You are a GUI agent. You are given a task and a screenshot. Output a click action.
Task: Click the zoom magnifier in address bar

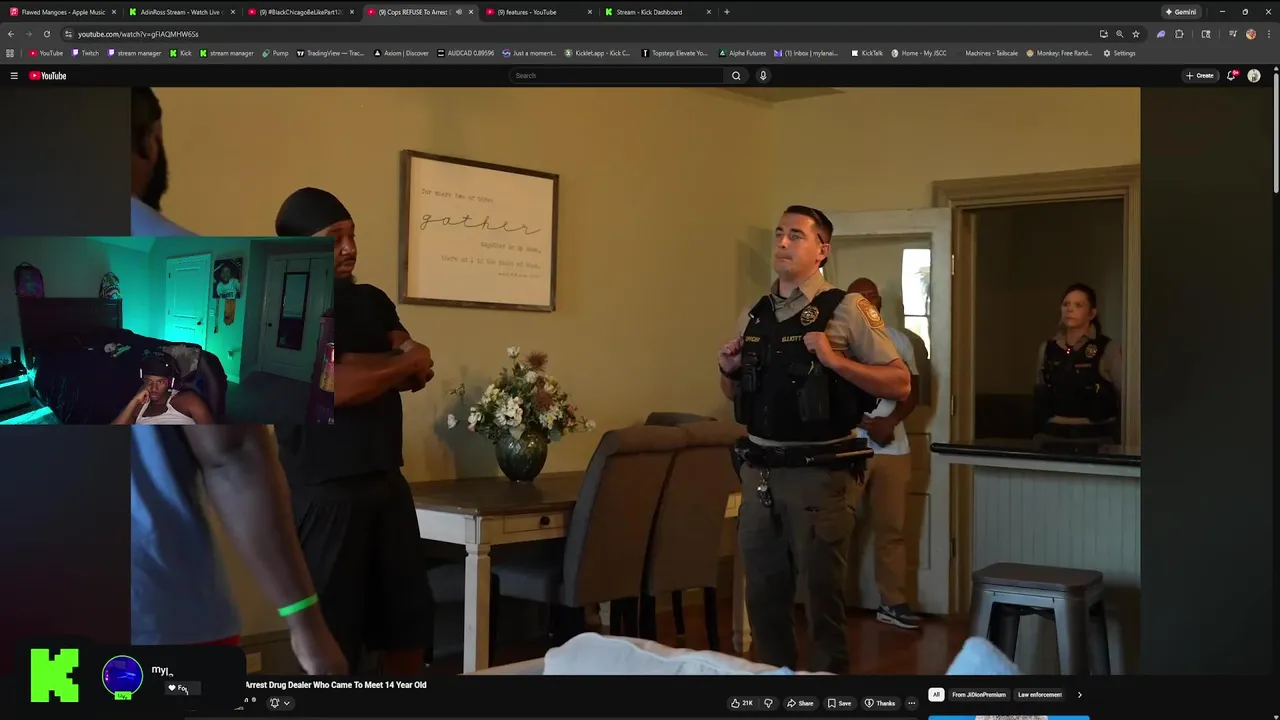[x=1119, y=34]
